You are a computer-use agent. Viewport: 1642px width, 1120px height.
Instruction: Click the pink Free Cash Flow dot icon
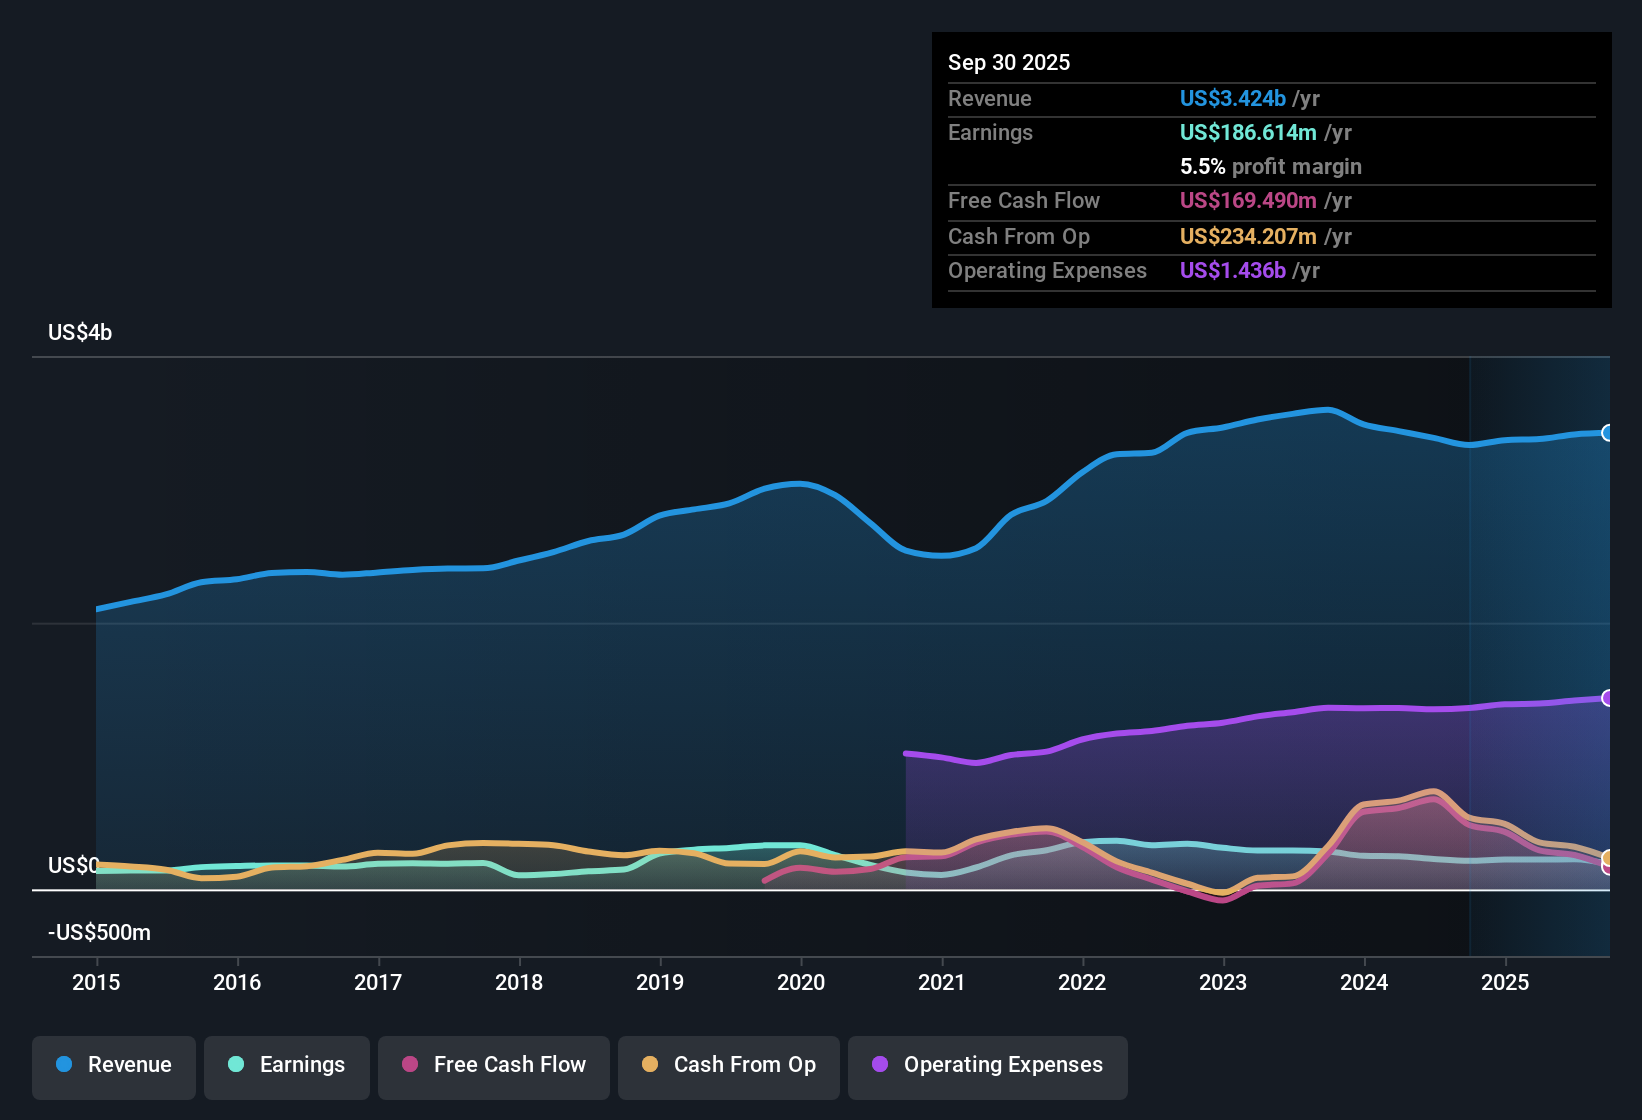[409, 1065]
